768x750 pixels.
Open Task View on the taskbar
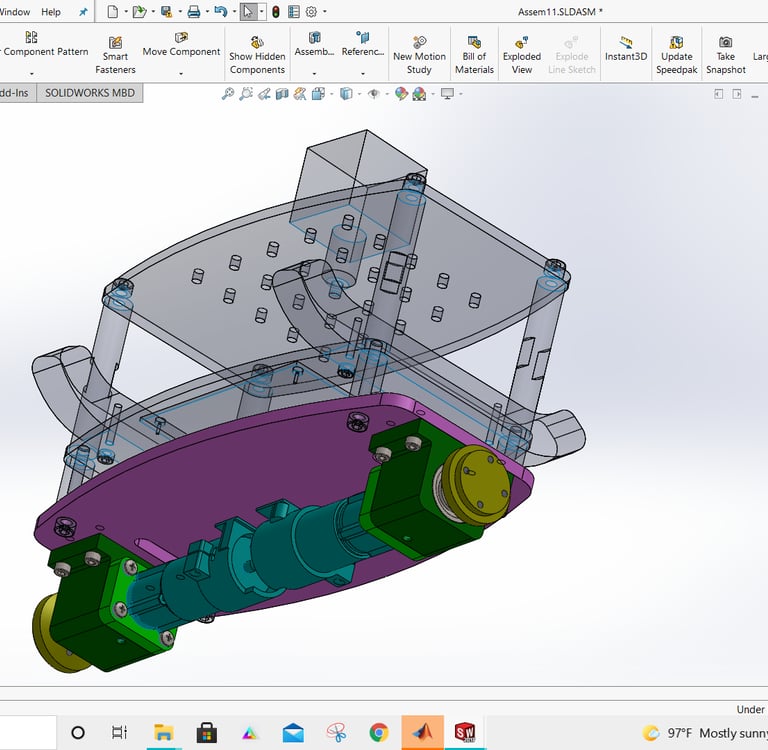[x=120, y=732]
